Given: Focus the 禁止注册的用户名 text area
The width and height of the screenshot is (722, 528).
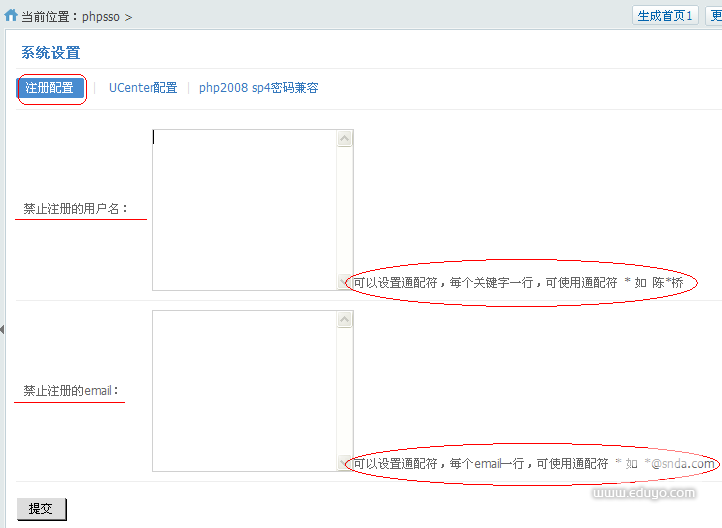Looking at the screenshot, I should click(244, 210).
